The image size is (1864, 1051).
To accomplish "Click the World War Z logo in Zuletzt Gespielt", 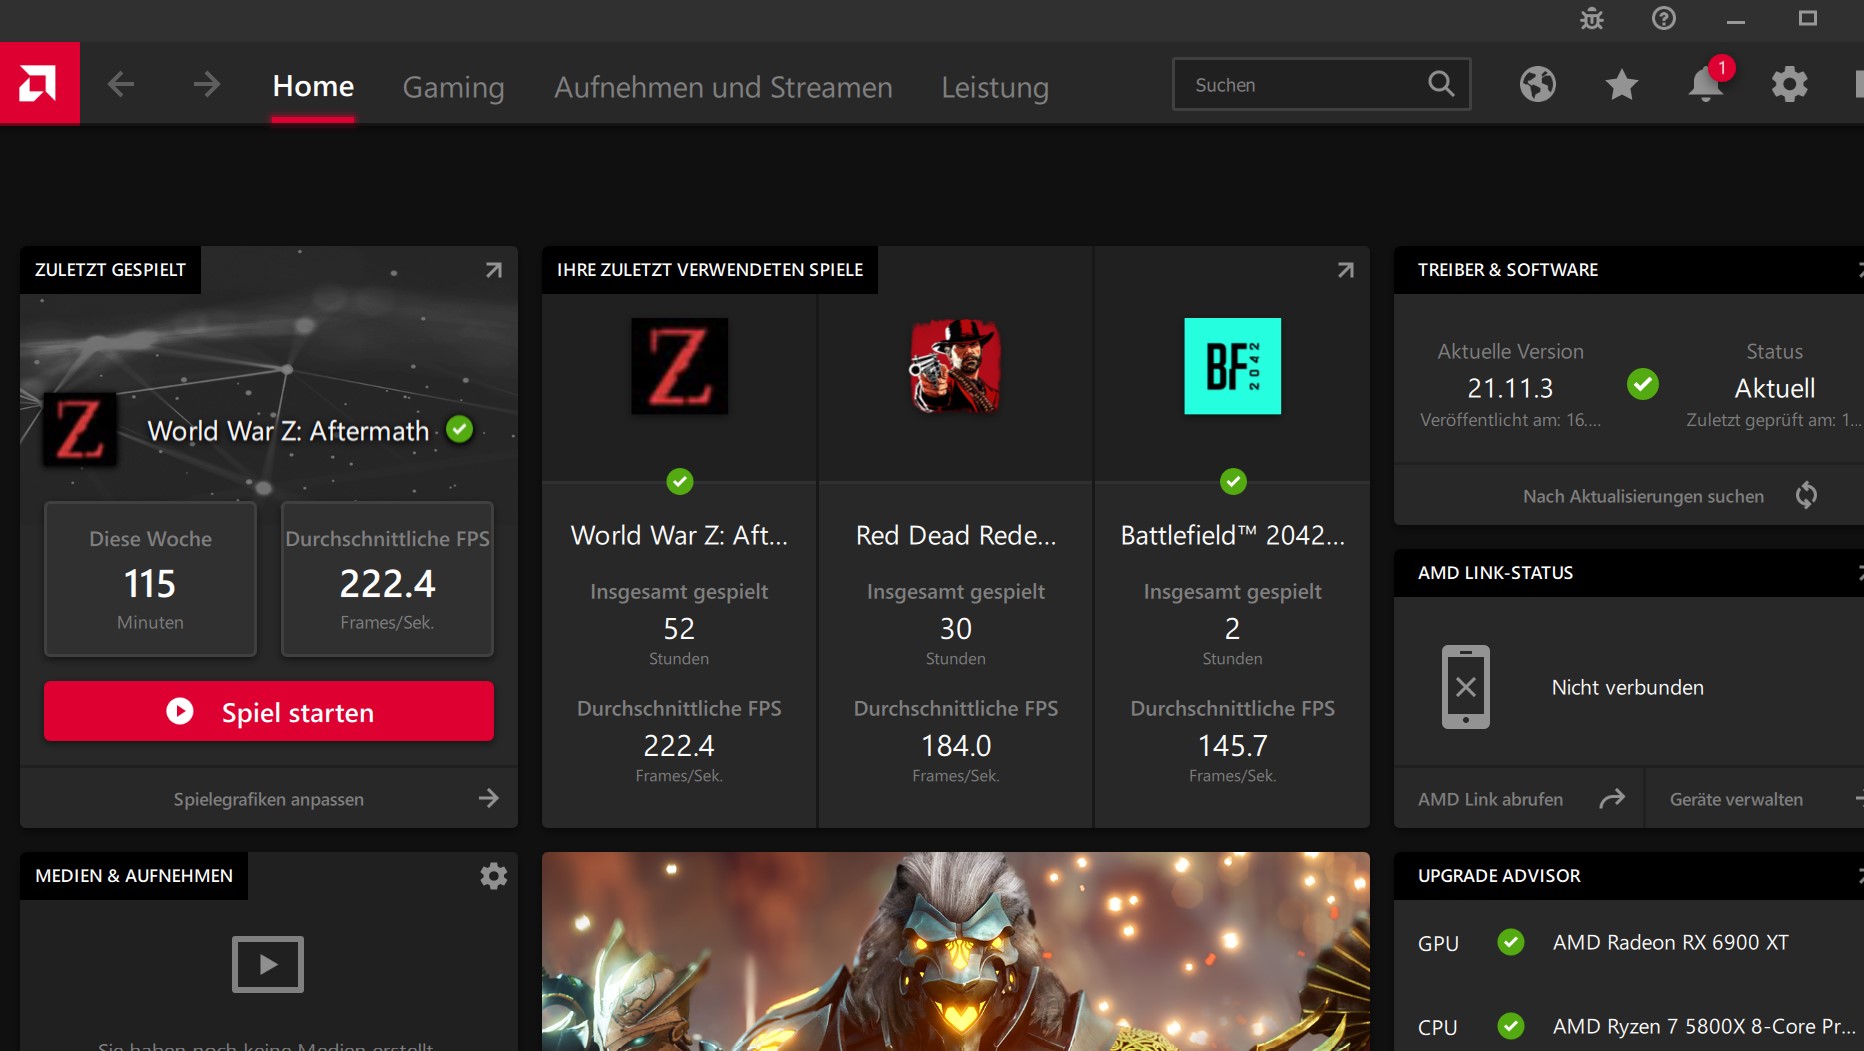I will [80, 430].
